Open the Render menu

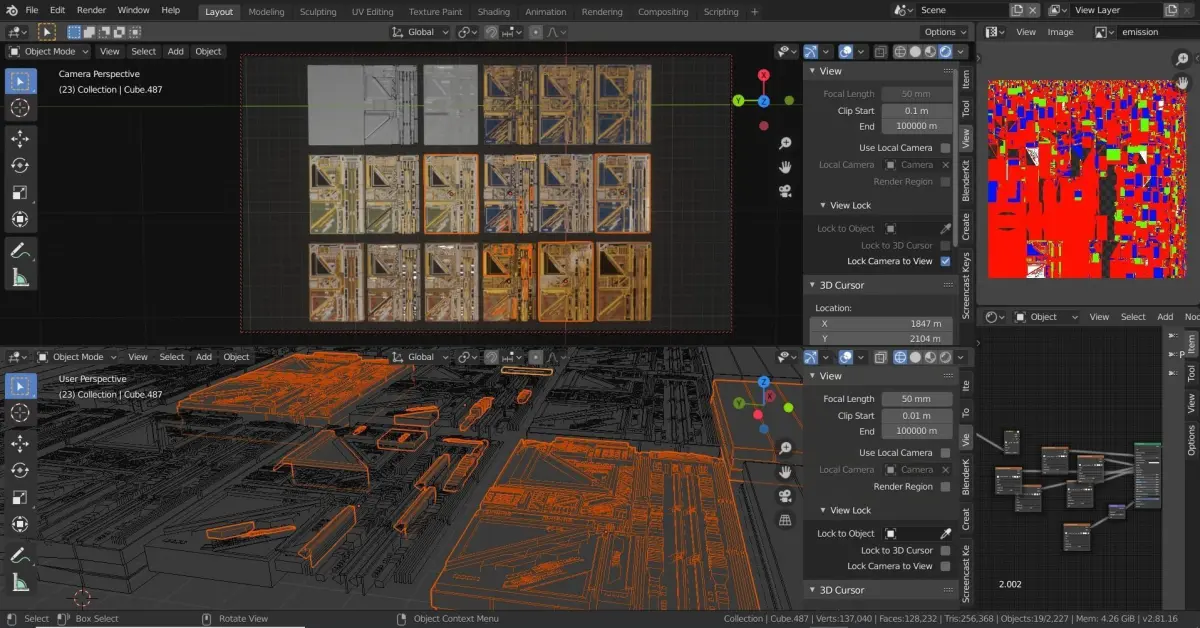point(91,10)
